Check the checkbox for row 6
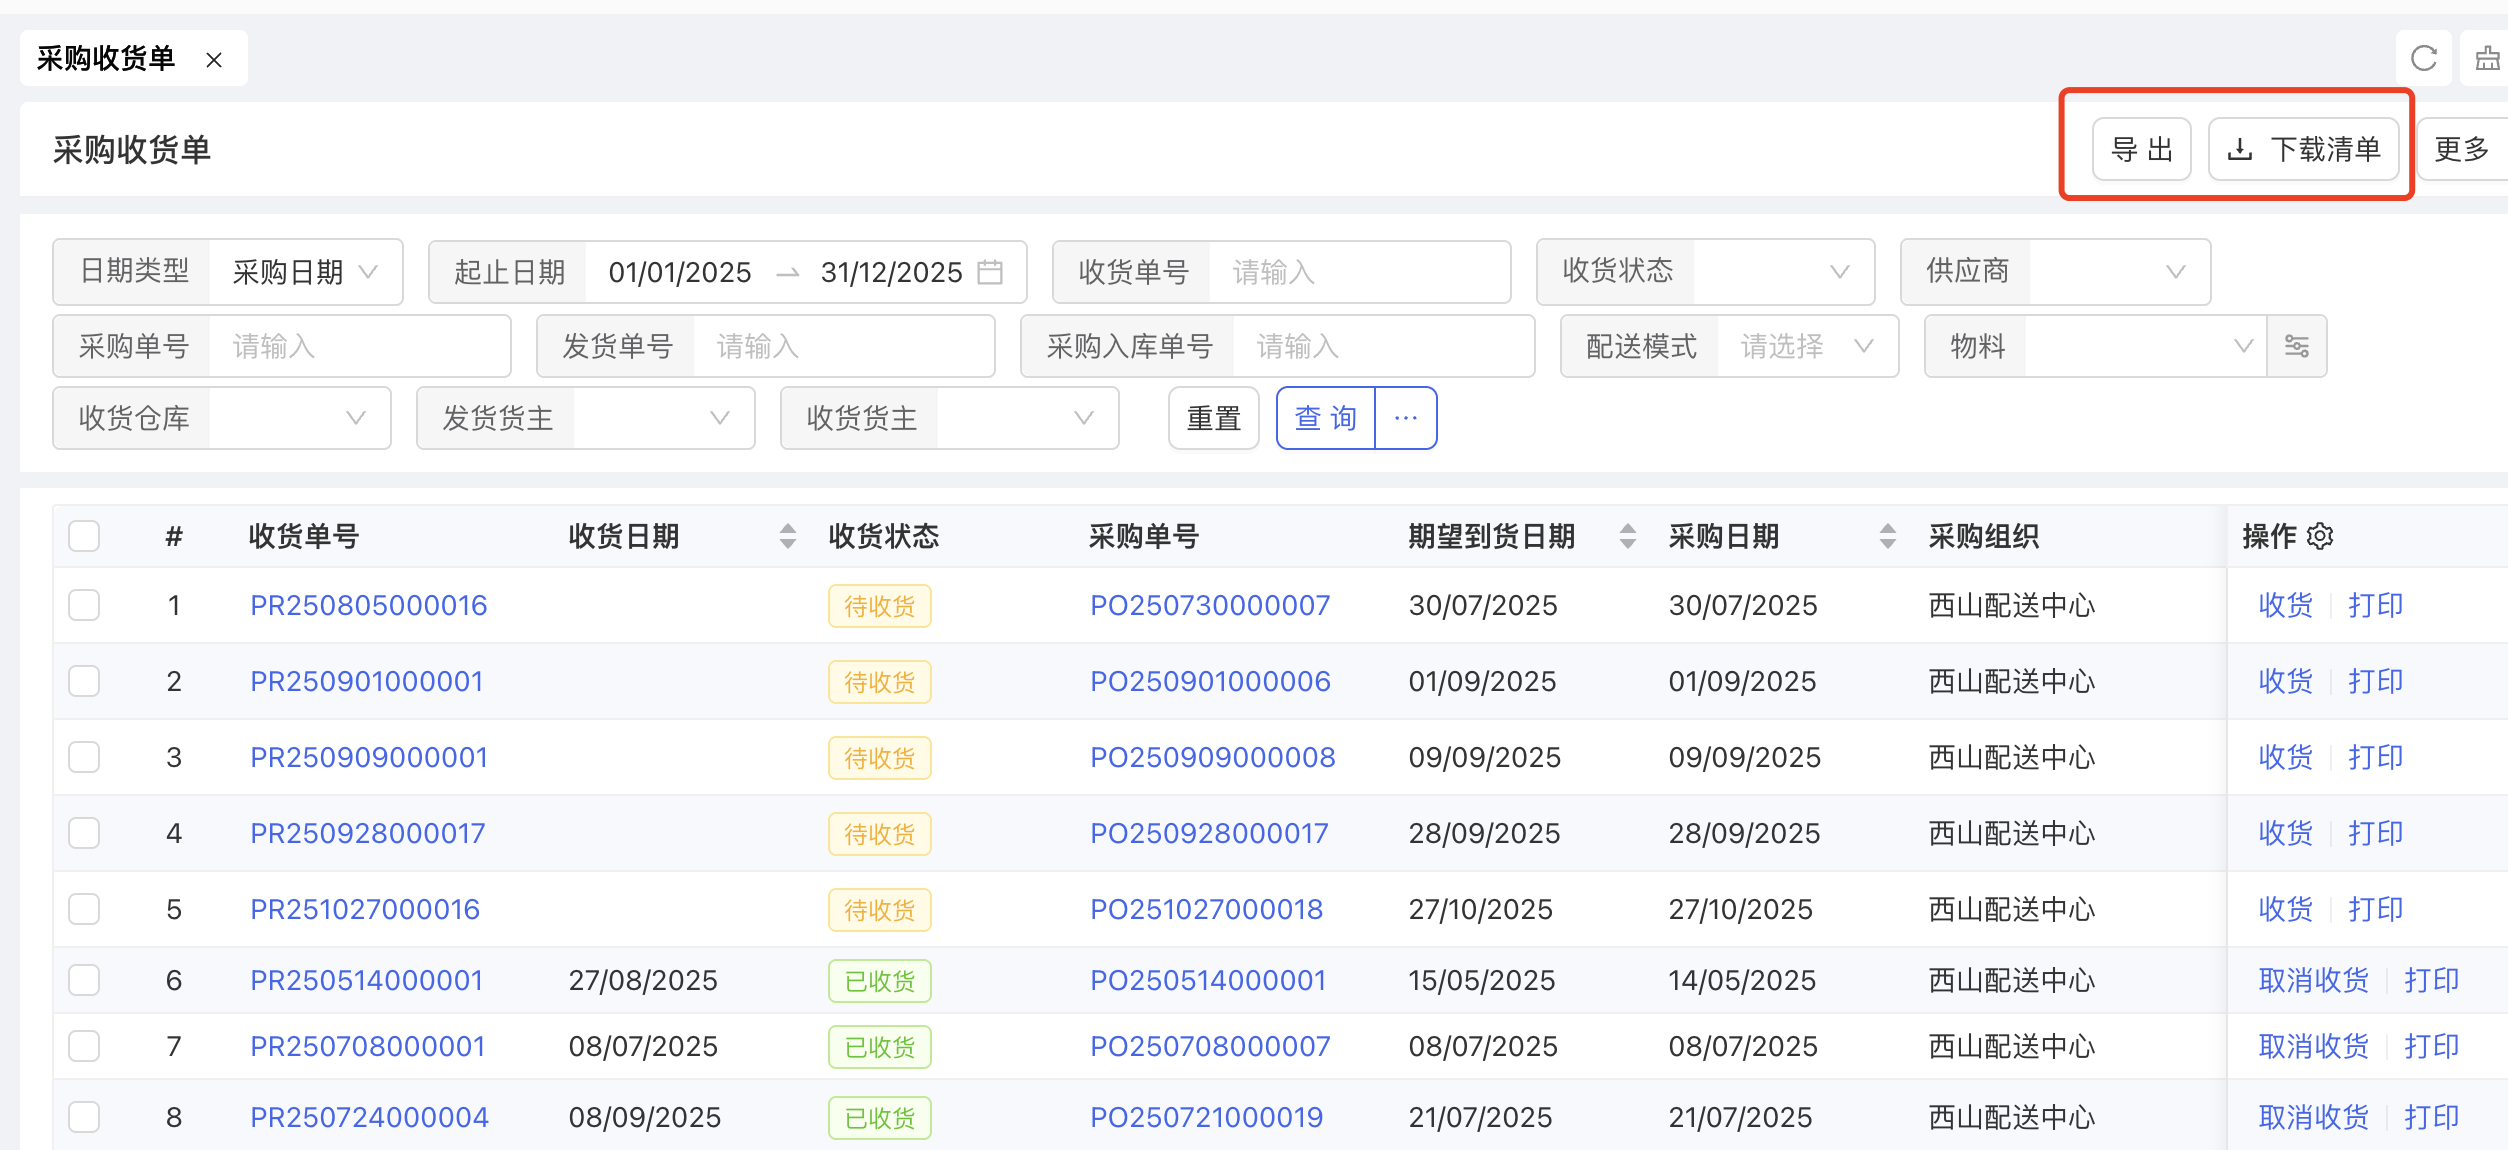 [84, 980]
